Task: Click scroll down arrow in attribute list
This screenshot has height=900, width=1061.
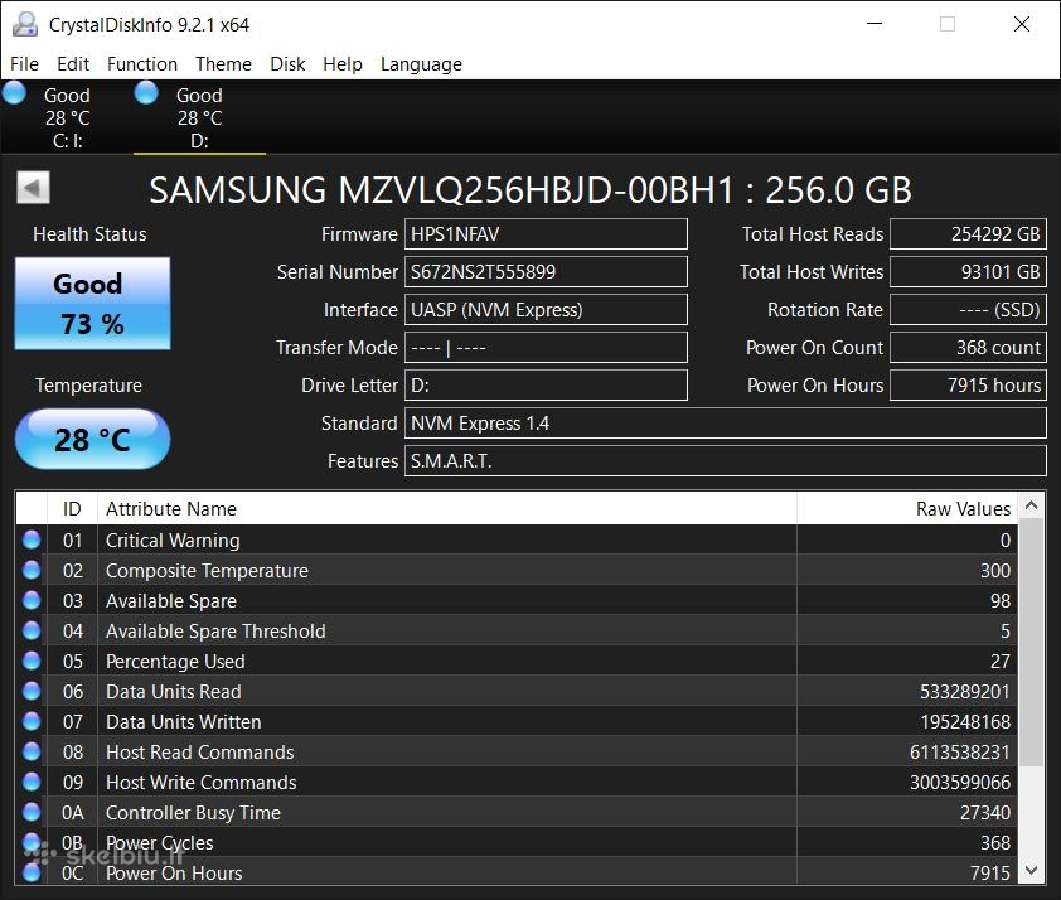Action: 1031,870
